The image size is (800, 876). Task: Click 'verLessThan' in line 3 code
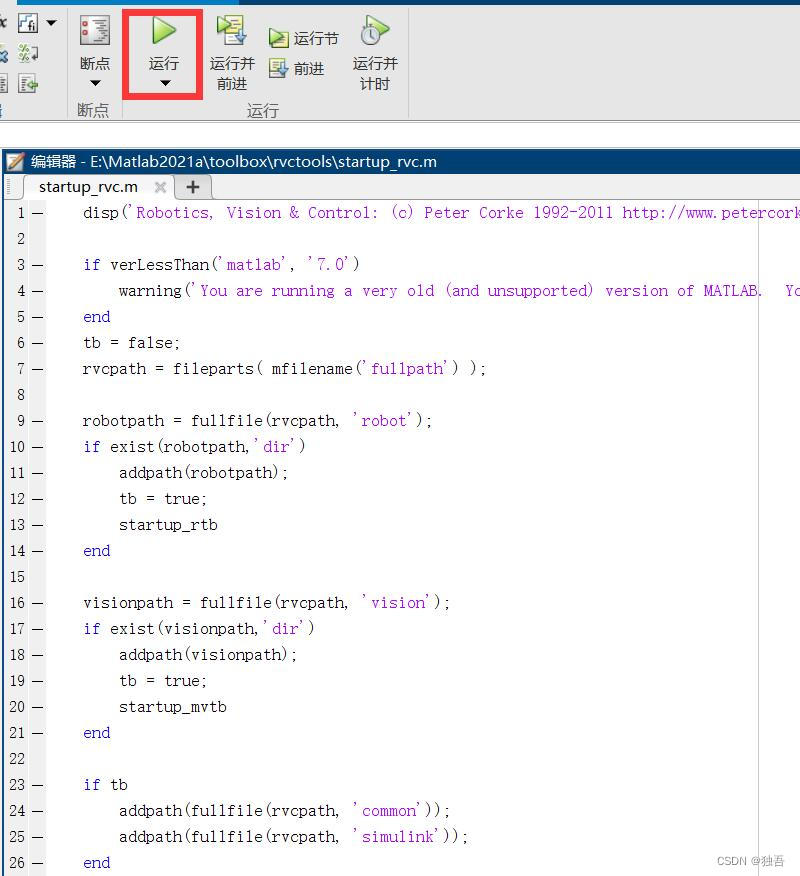160,265
